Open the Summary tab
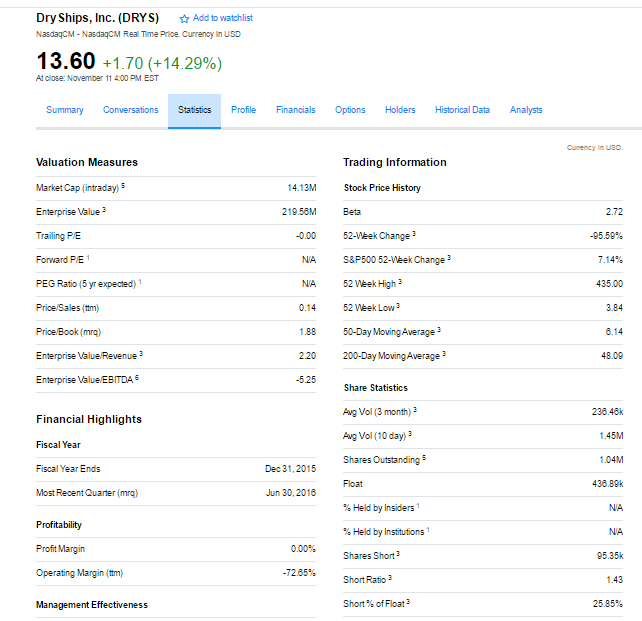The width and height of the screenshot is (642, 621). point(65,110)
